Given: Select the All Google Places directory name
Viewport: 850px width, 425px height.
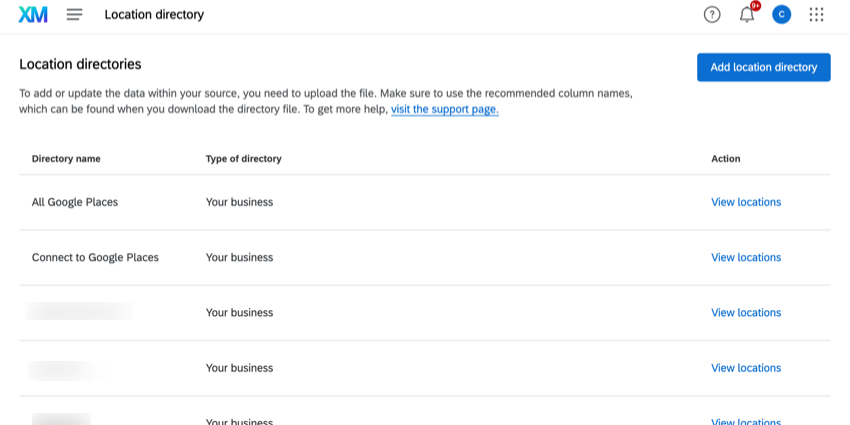Looking at the screenshot, I should (x=75, y=202).
